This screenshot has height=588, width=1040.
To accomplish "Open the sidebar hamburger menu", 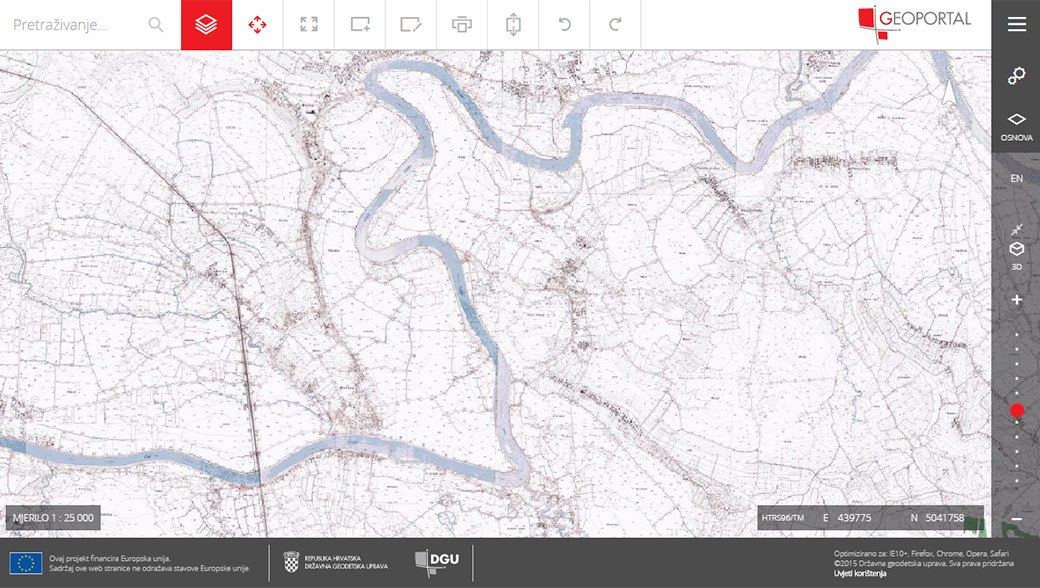I will [x=1016, y=25].
